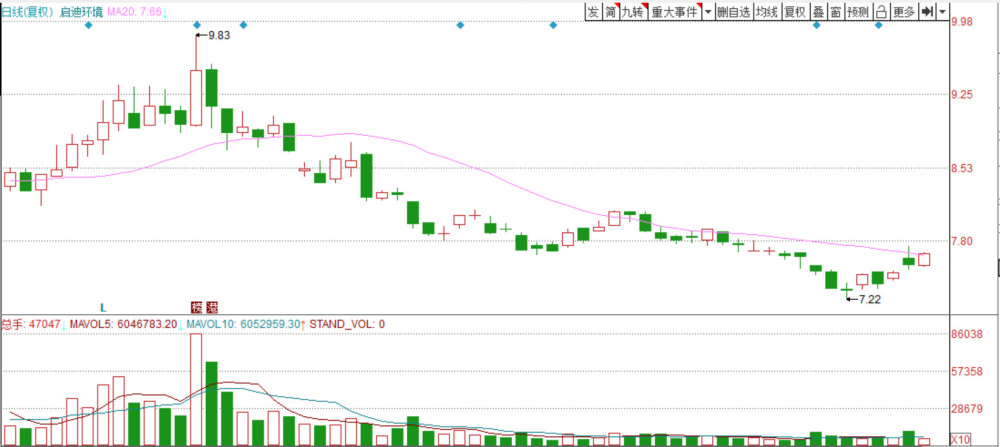Click the event diamond below the lock icon
Image resolution: width=1000 pixels, height=447 pixels.
(x=879, y=26)
